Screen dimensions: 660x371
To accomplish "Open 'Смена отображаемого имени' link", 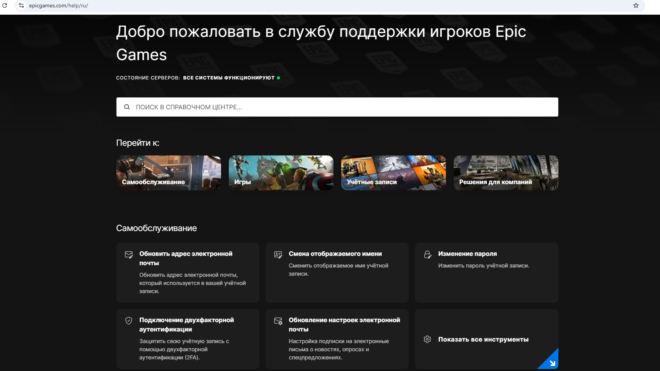I will (x=335, y=254).
